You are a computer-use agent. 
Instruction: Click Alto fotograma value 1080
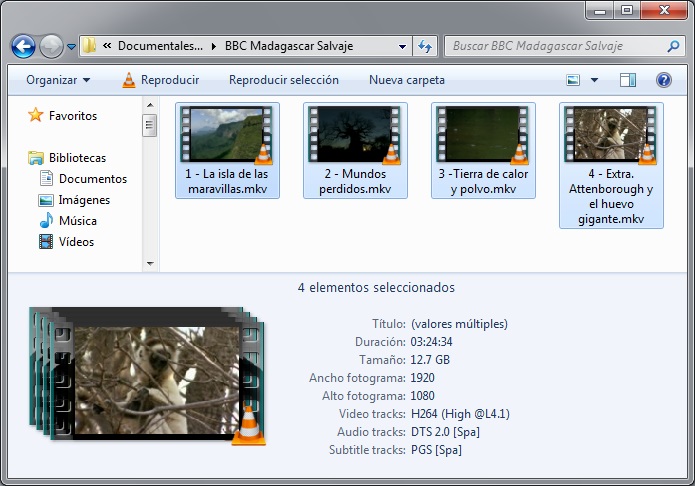pos(422,396)
